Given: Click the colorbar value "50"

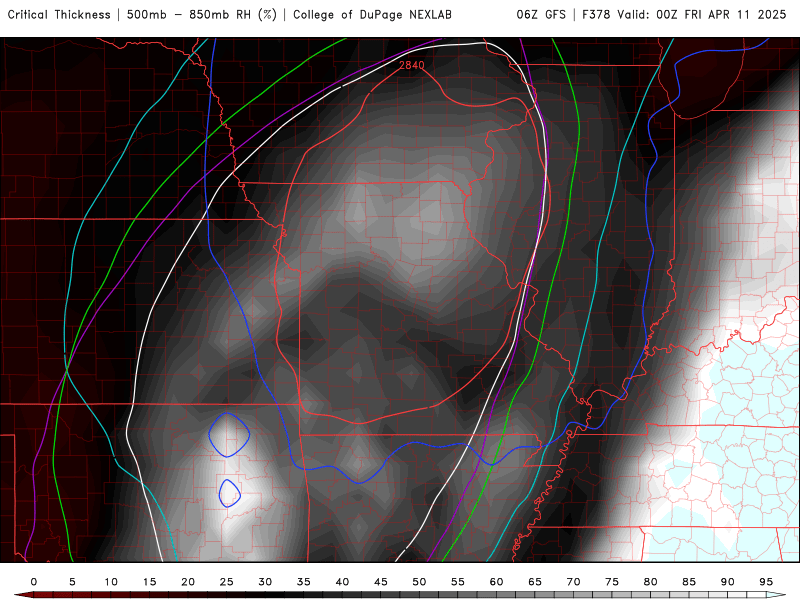Looking at the screenshot, I should 419,582.
